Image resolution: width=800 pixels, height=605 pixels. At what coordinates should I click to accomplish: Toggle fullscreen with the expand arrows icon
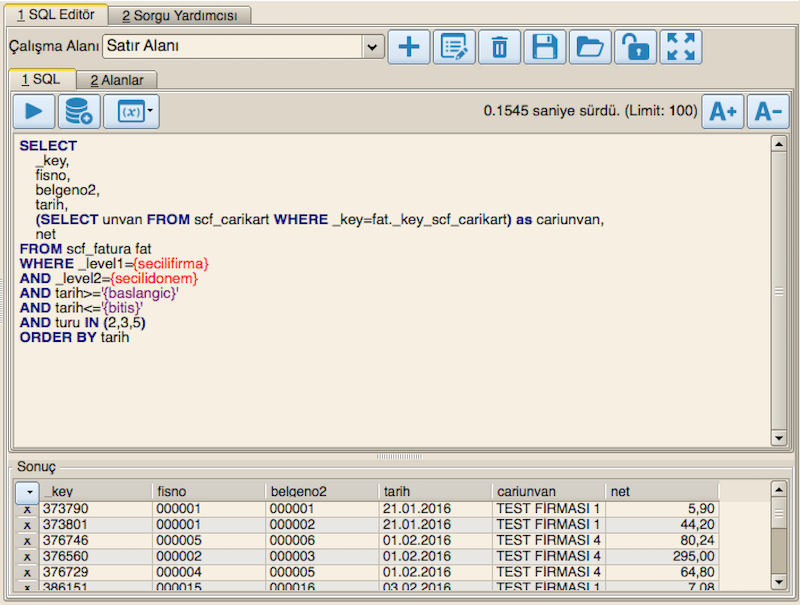pyautogui.click(x=681, y=47)
